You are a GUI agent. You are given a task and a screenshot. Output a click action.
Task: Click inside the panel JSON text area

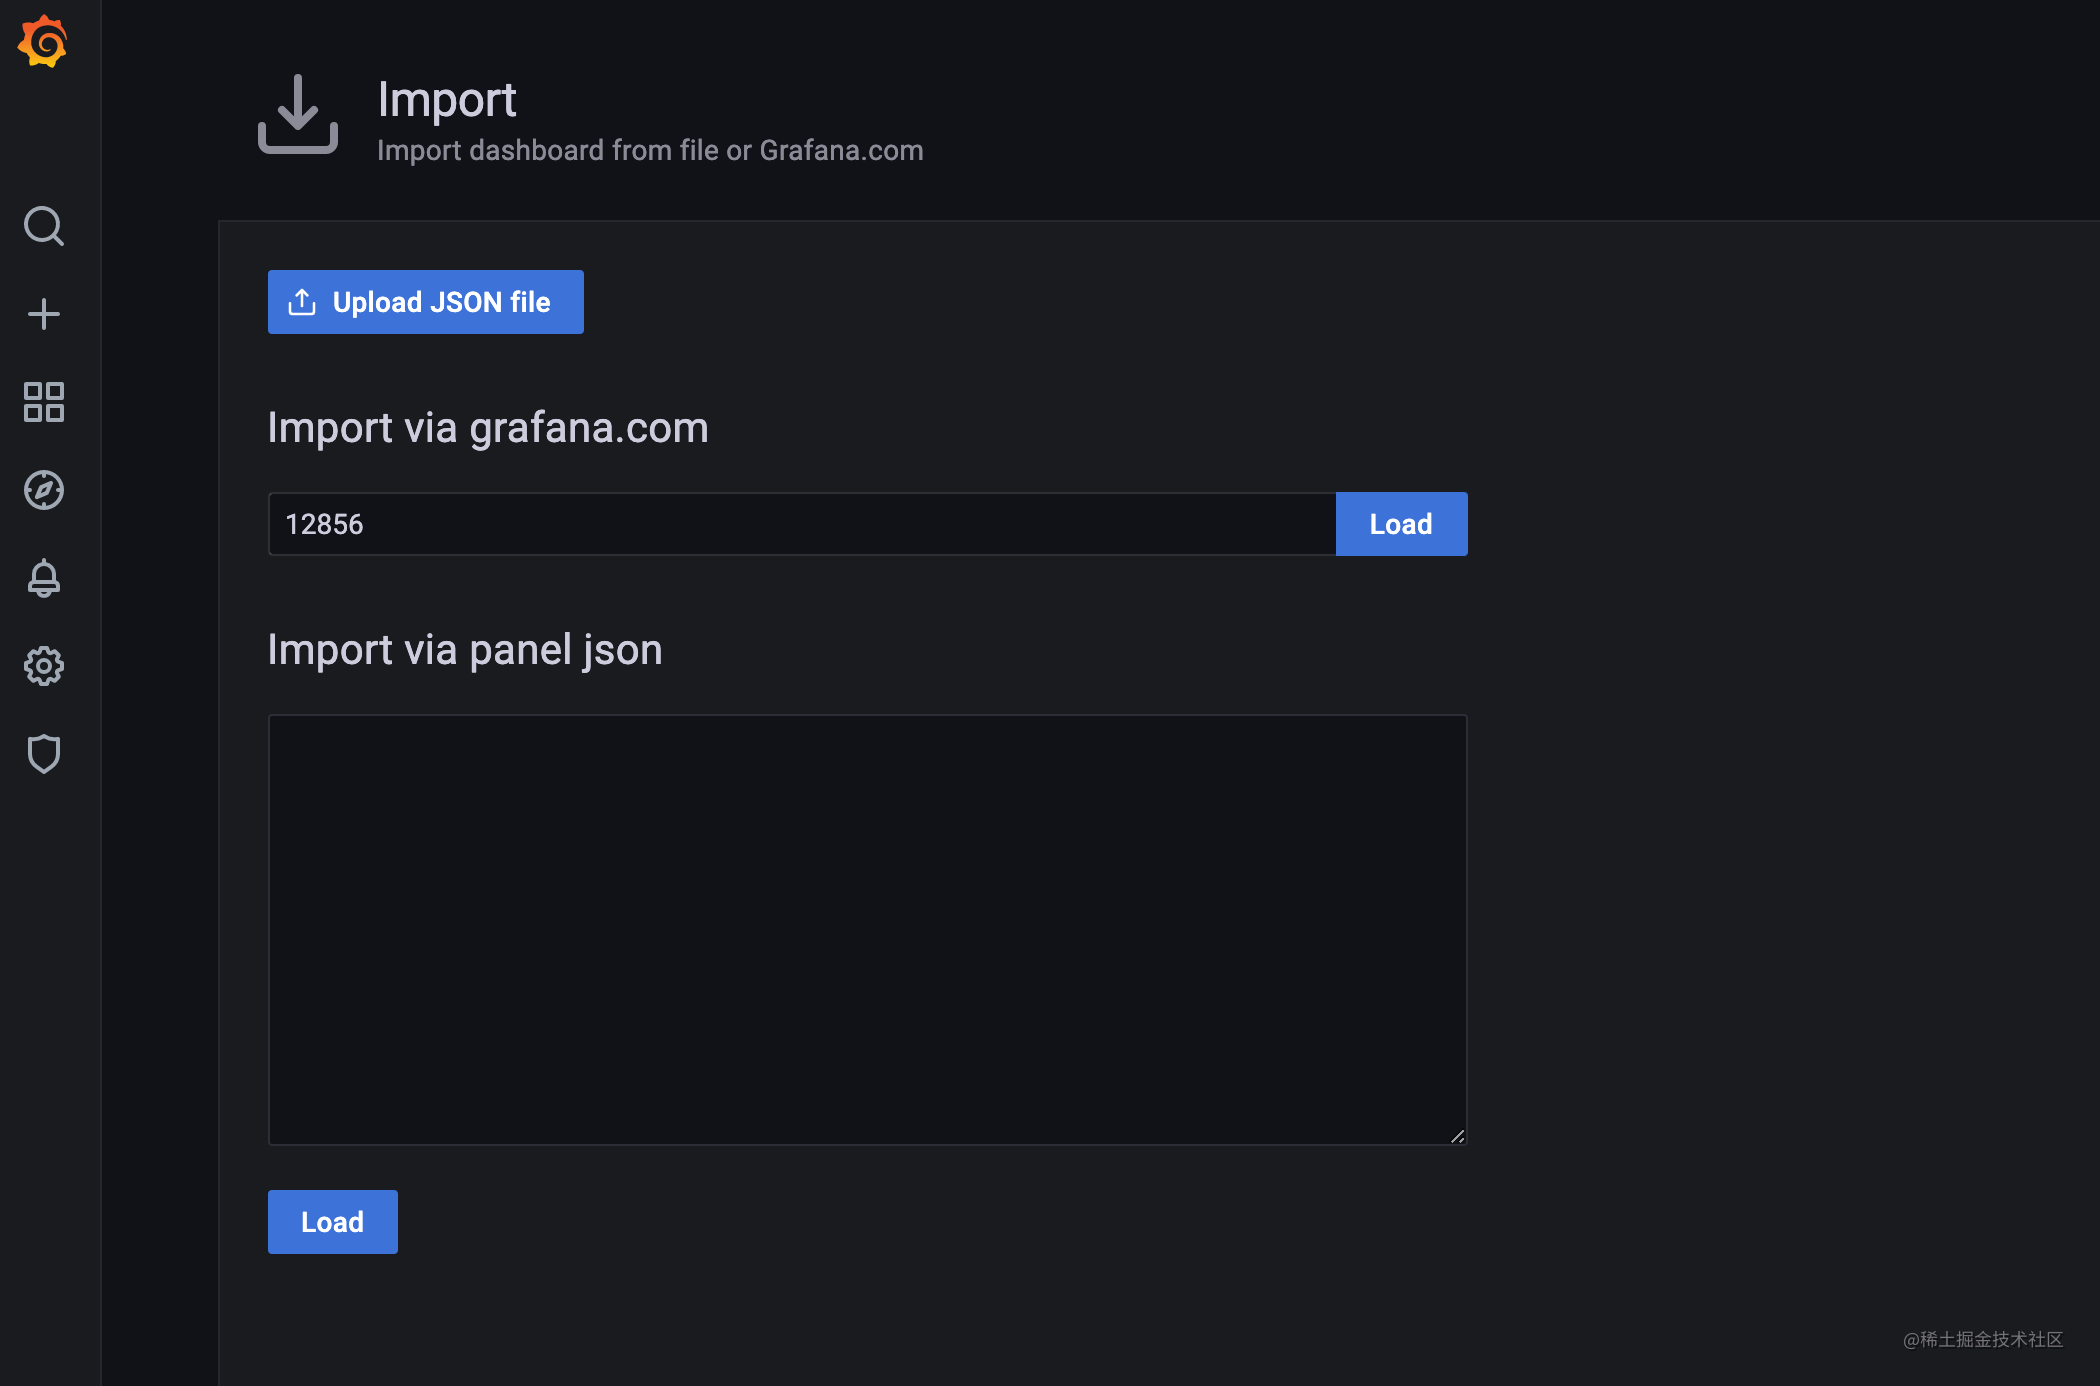[866, 928]
